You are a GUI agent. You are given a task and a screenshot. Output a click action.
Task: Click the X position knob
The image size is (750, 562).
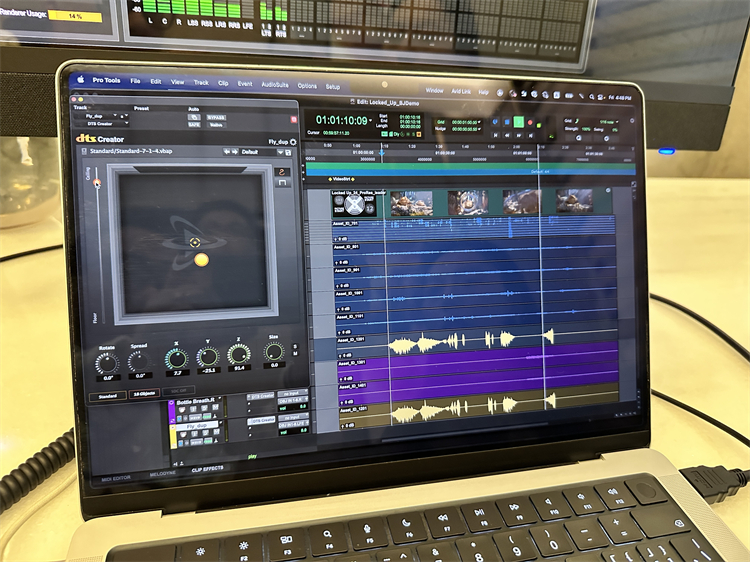[x=176, y=358]
